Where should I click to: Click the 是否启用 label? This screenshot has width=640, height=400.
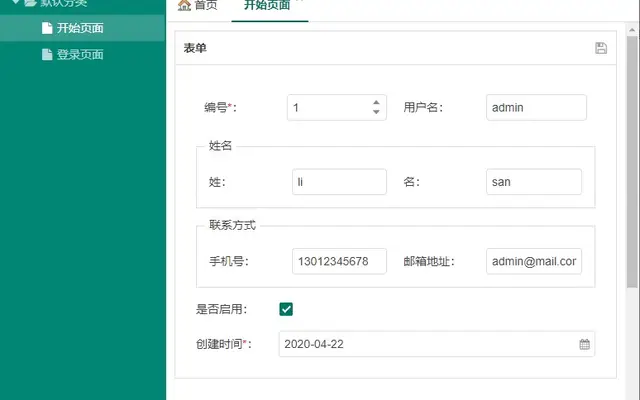tap(221, 309)
